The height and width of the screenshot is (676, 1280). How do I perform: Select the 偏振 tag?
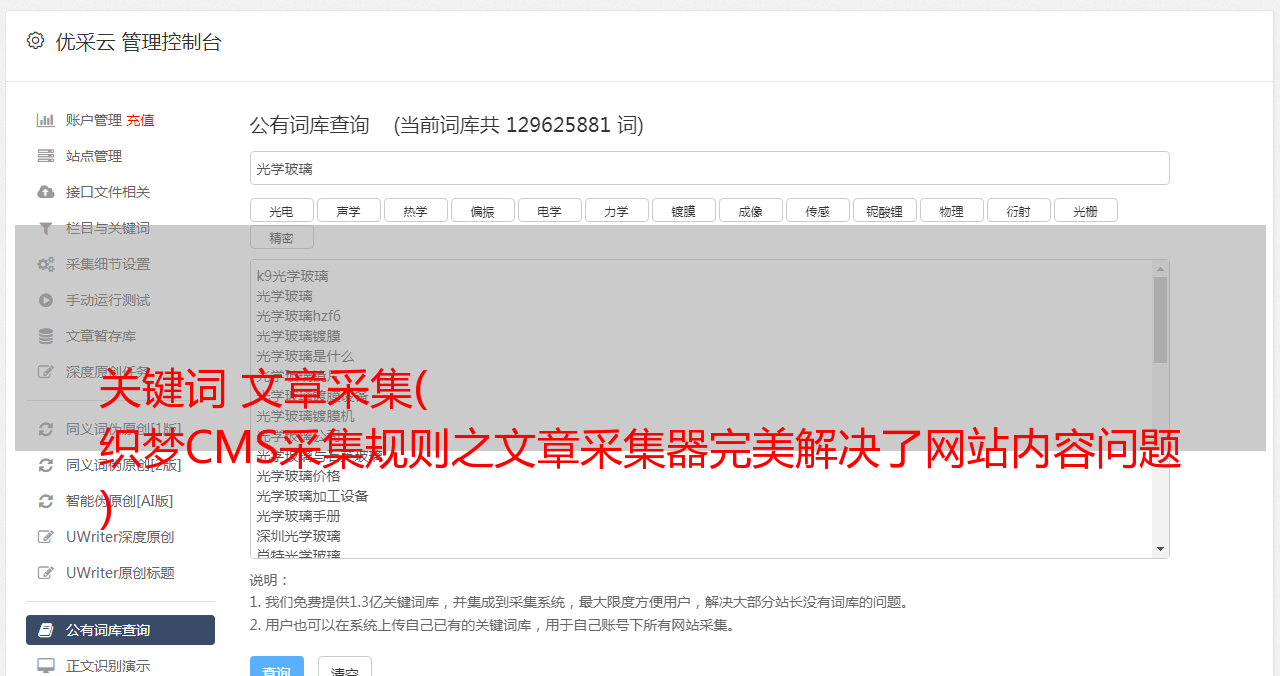[482, 210]
